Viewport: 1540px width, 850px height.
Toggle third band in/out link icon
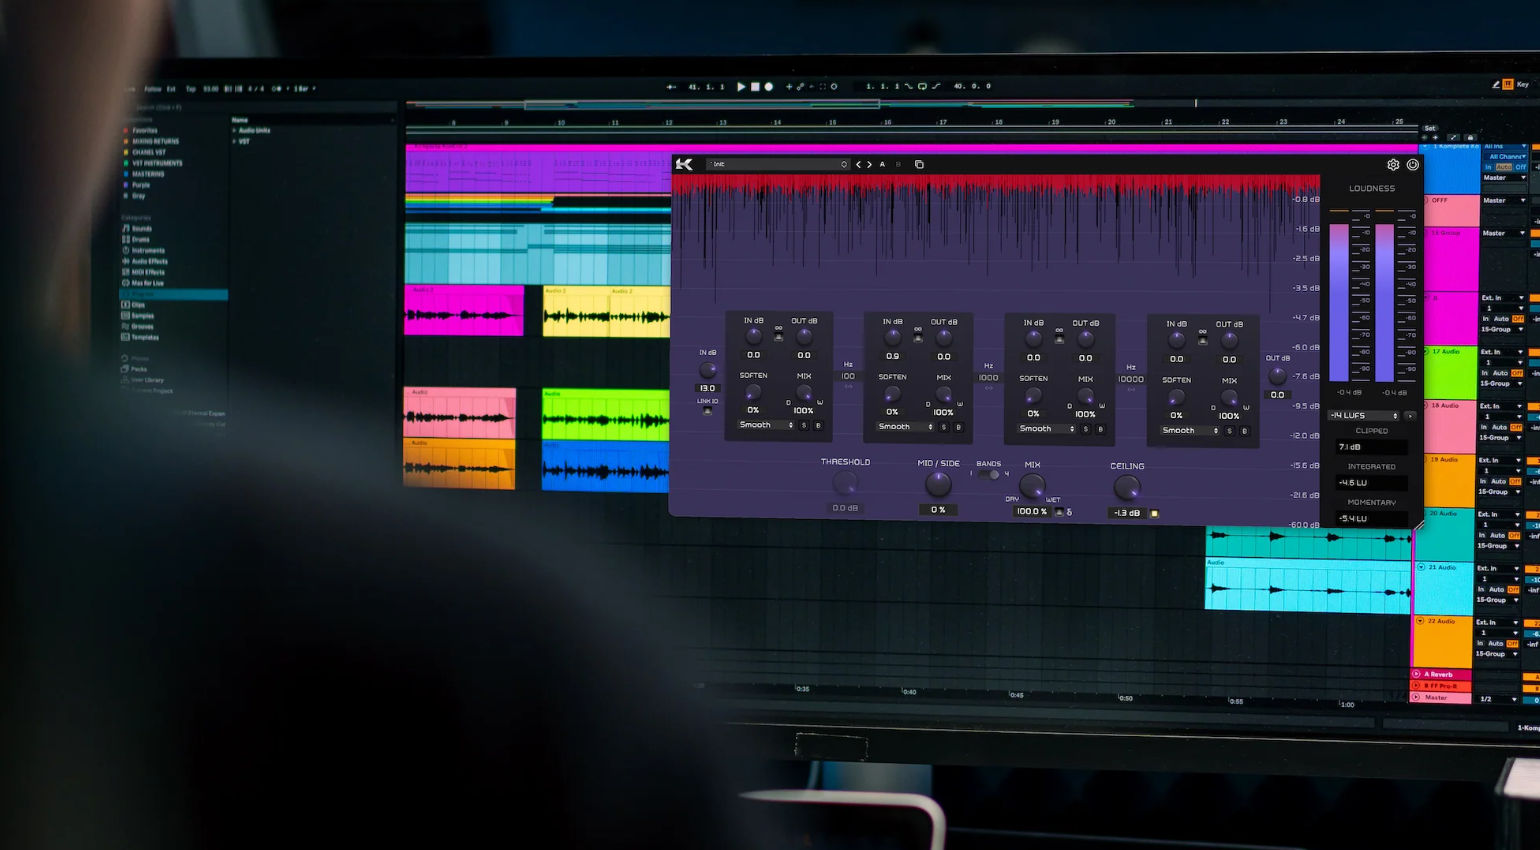pyautogui.click(x=1059, y=335)
